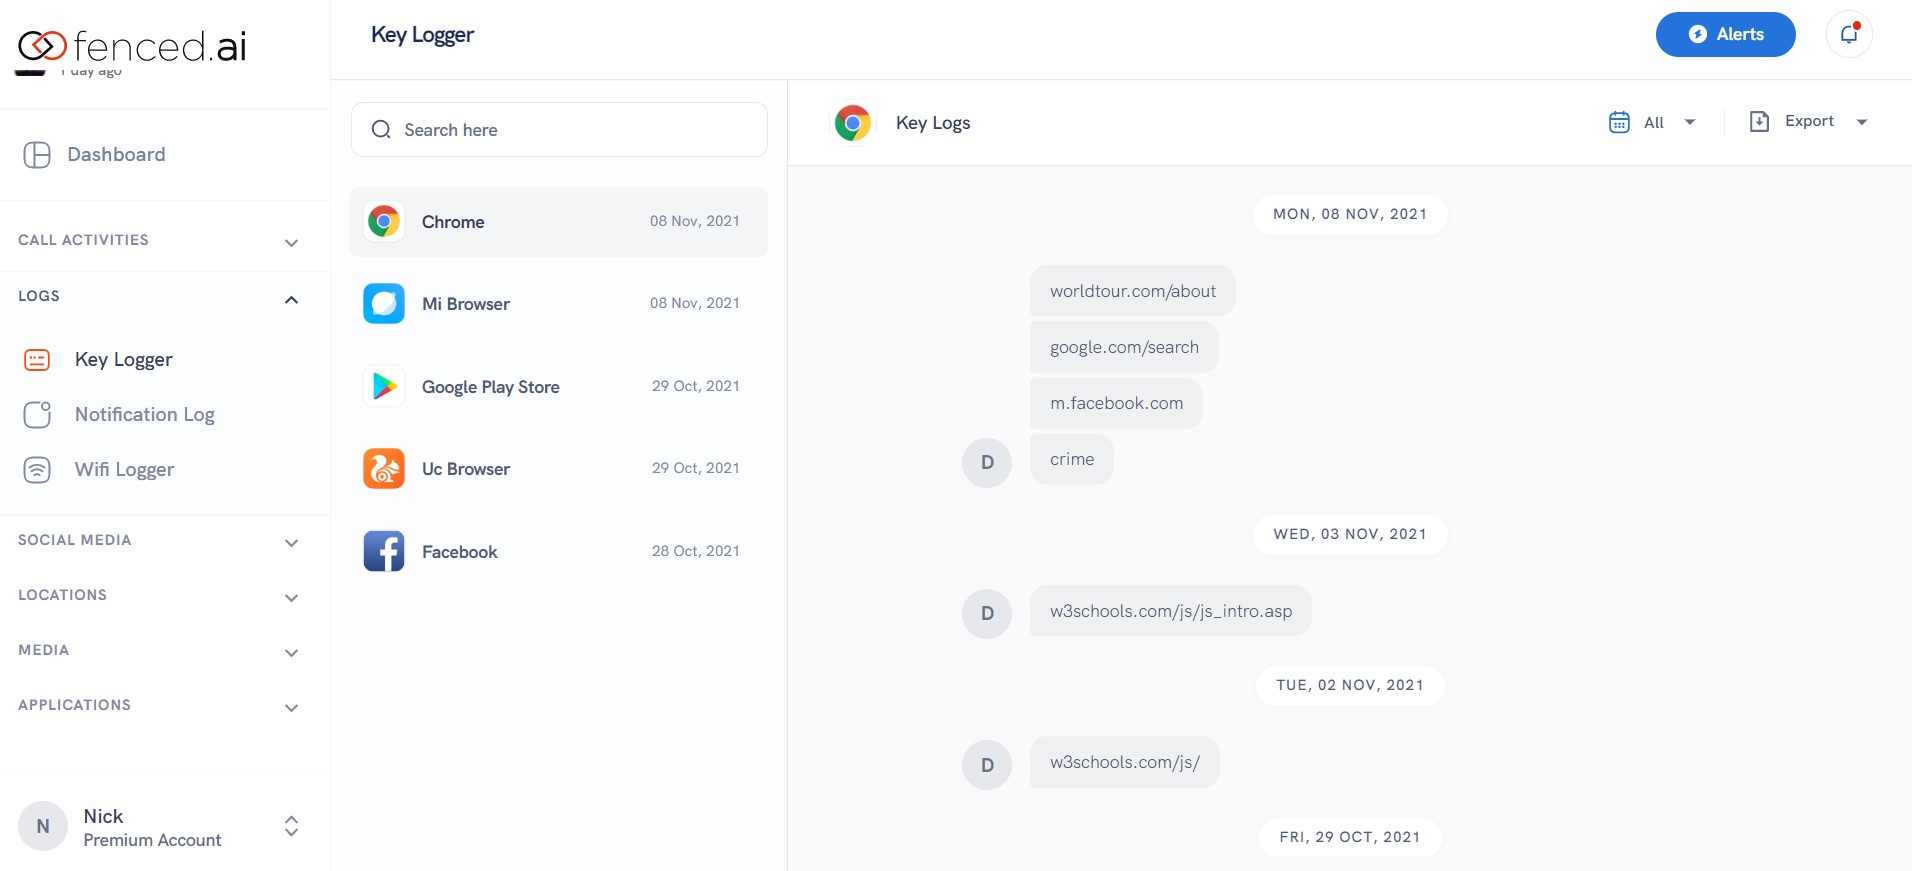Click the WED, 03 NOV, 2021 date chip
This screenshot has height=871, width=1912.
tap(1350, 534)
